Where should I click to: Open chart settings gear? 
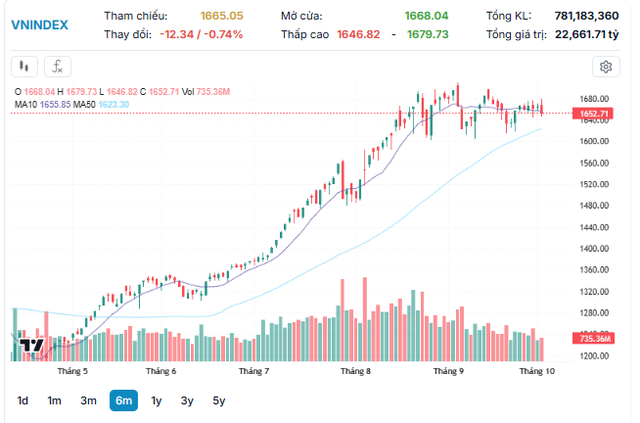pos(605,67)
